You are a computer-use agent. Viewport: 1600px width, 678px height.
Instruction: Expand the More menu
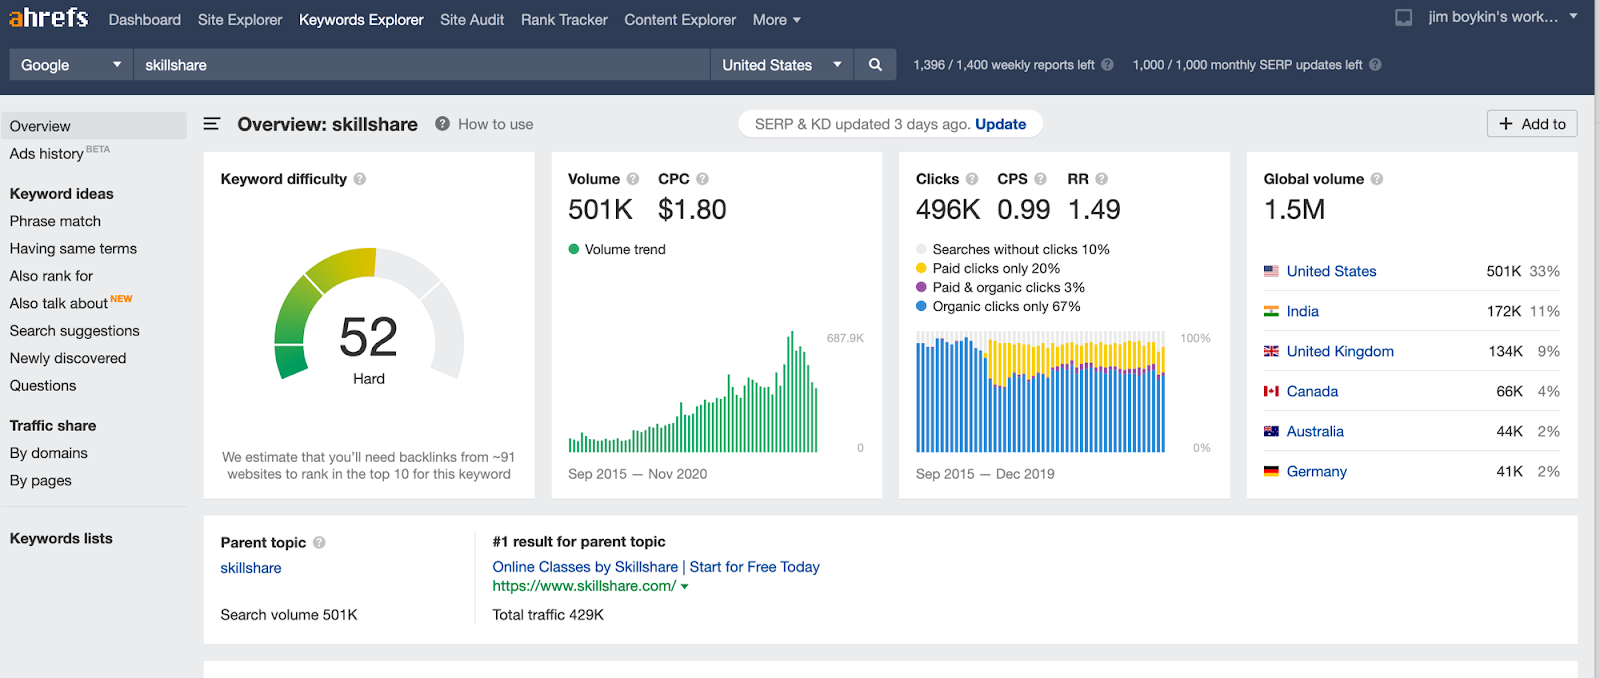coord(777,20)
